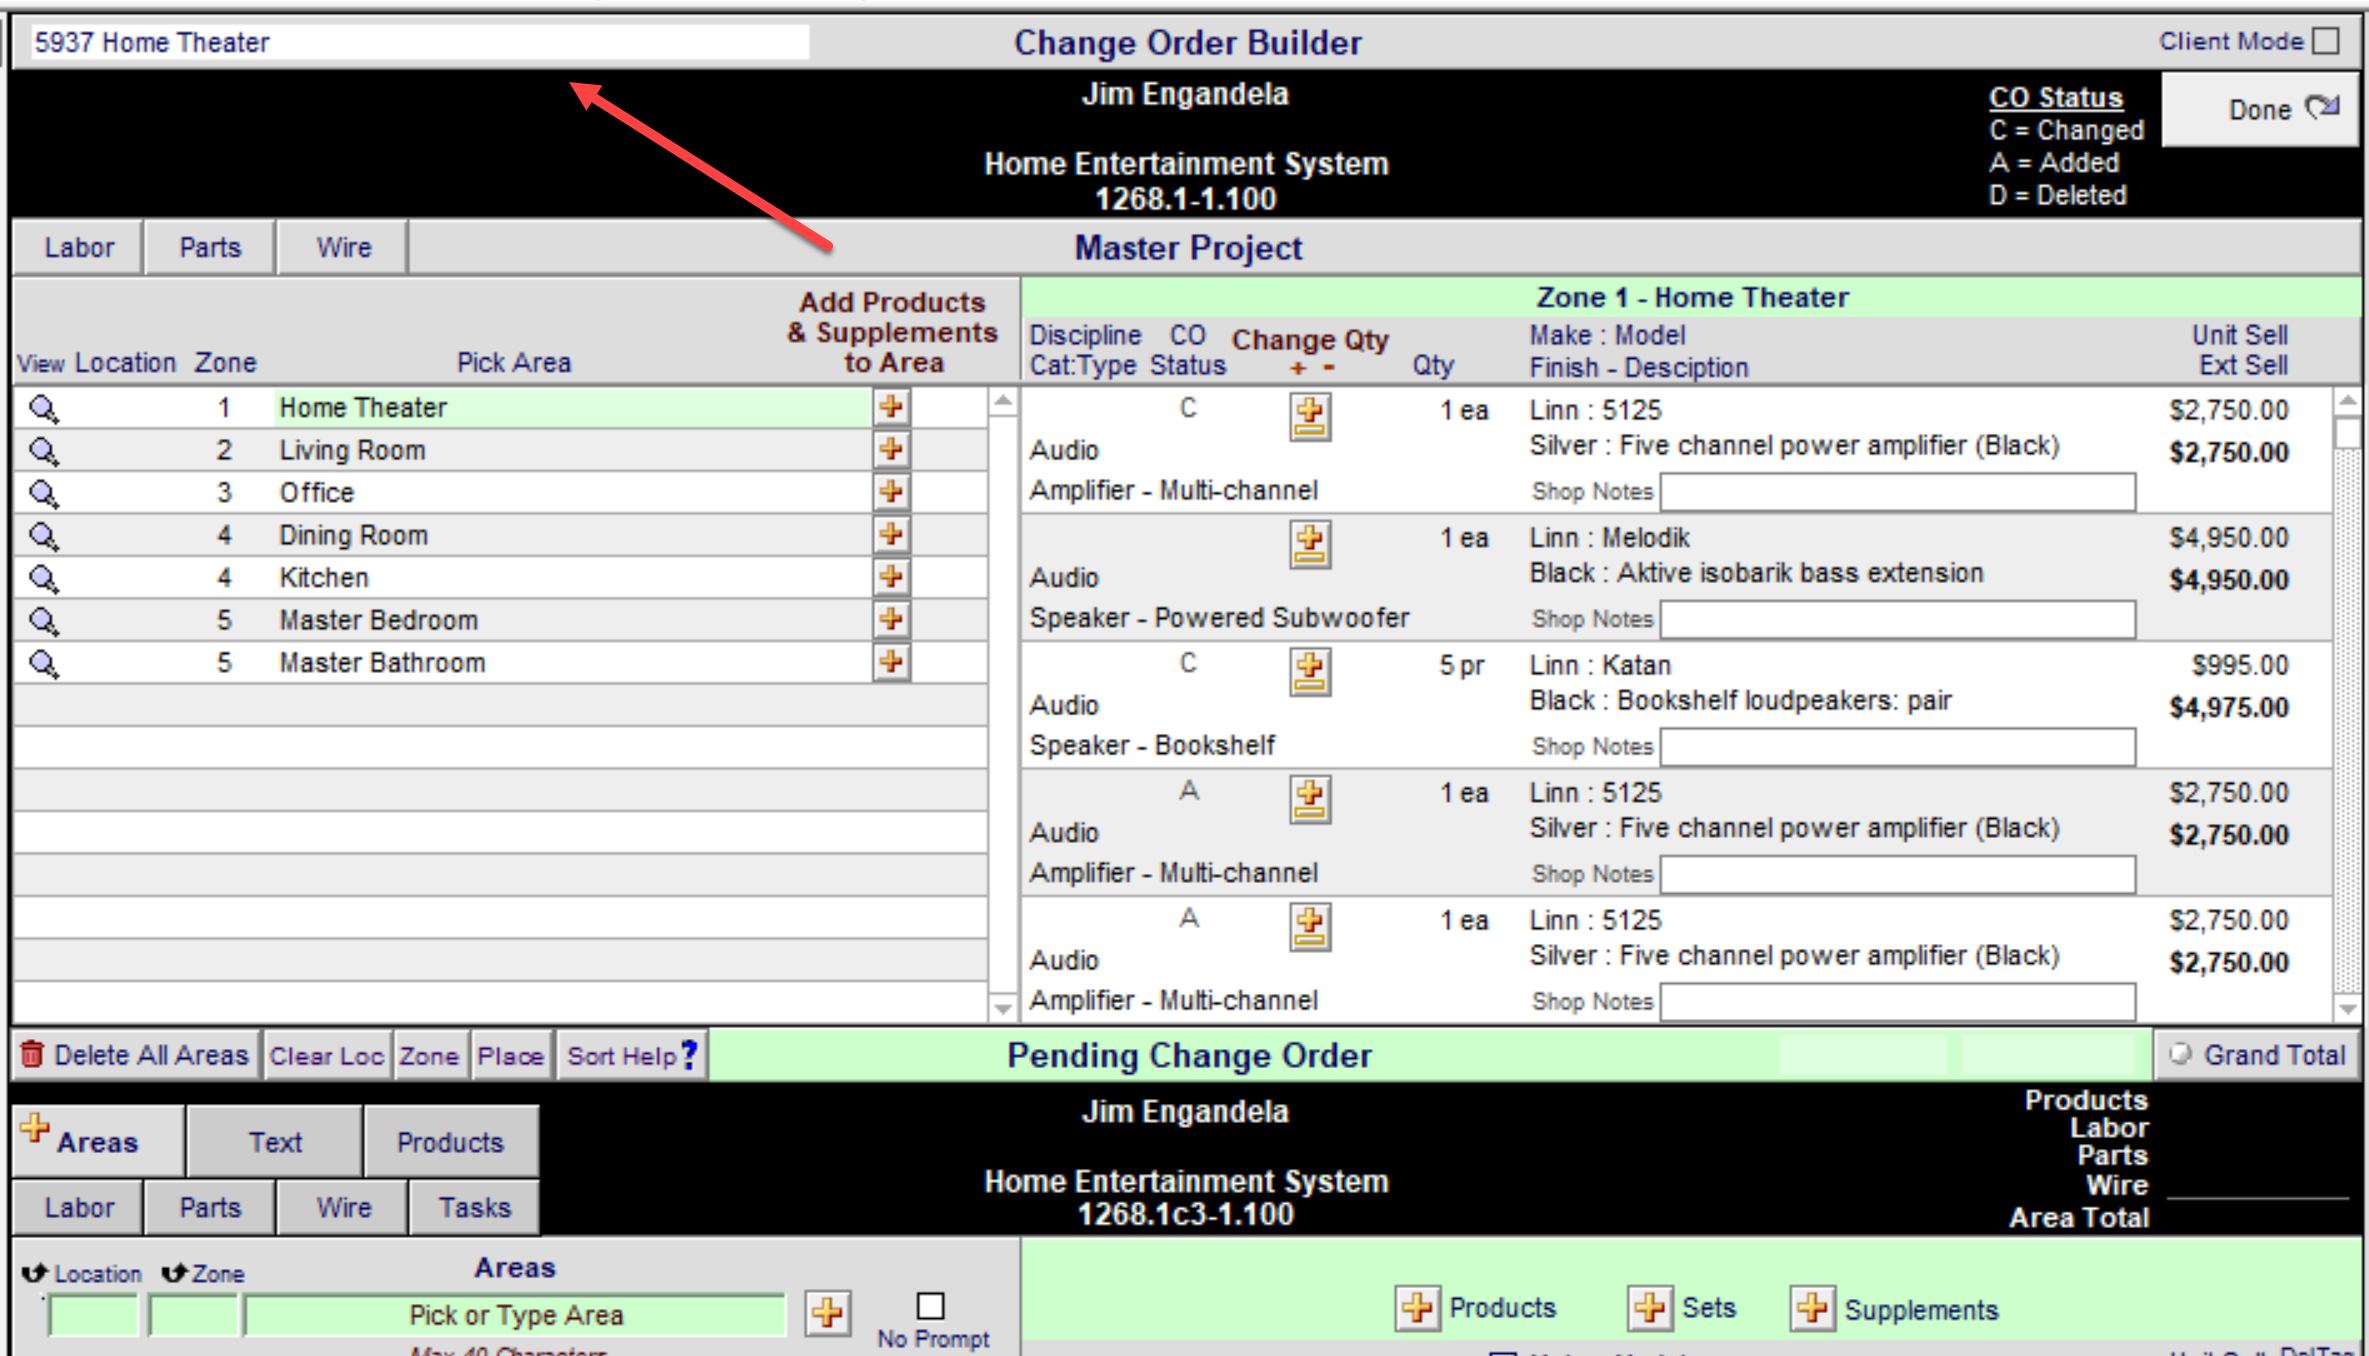Click the Zone sort button
The height and width of the screenshot is (1356, 2369).
pyautogui.click(x=429, y=1056)
